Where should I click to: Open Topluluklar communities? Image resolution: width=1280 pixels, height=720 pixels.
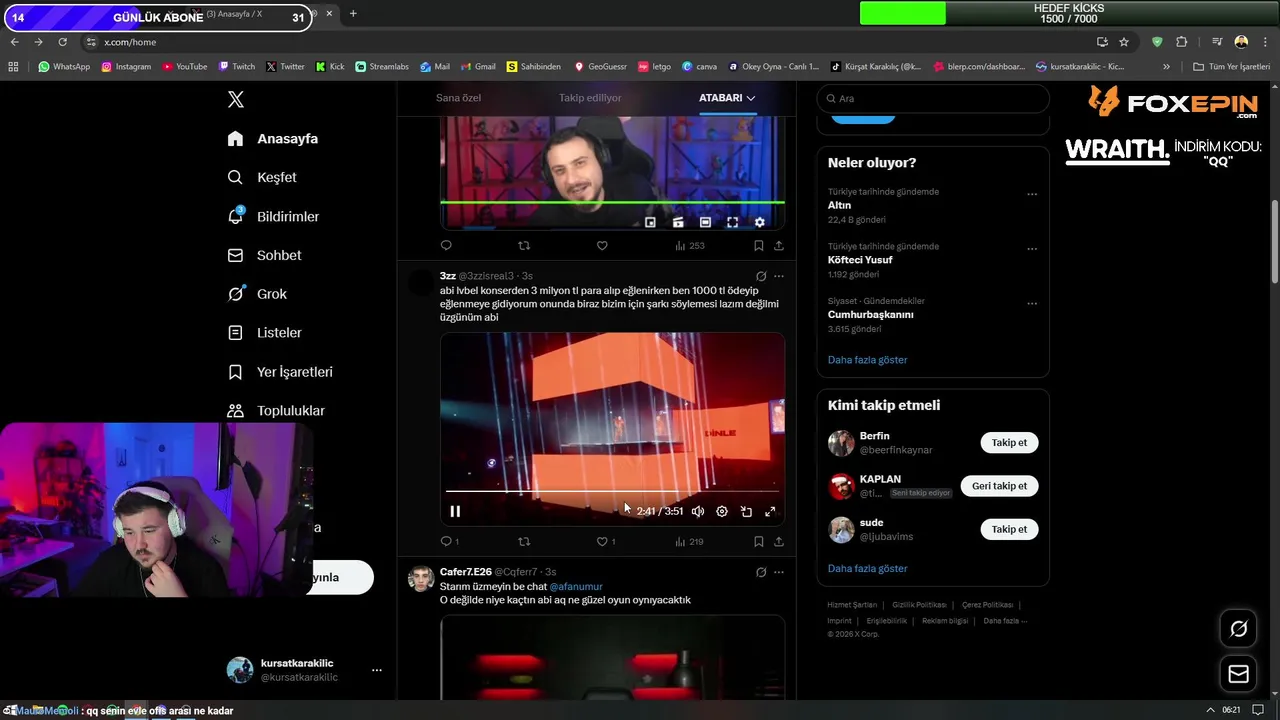276,411
